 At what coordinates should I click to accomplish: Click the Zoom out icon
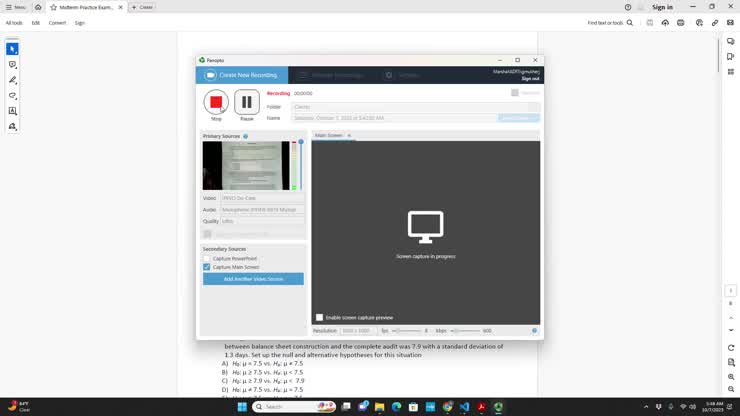(731, 389)
